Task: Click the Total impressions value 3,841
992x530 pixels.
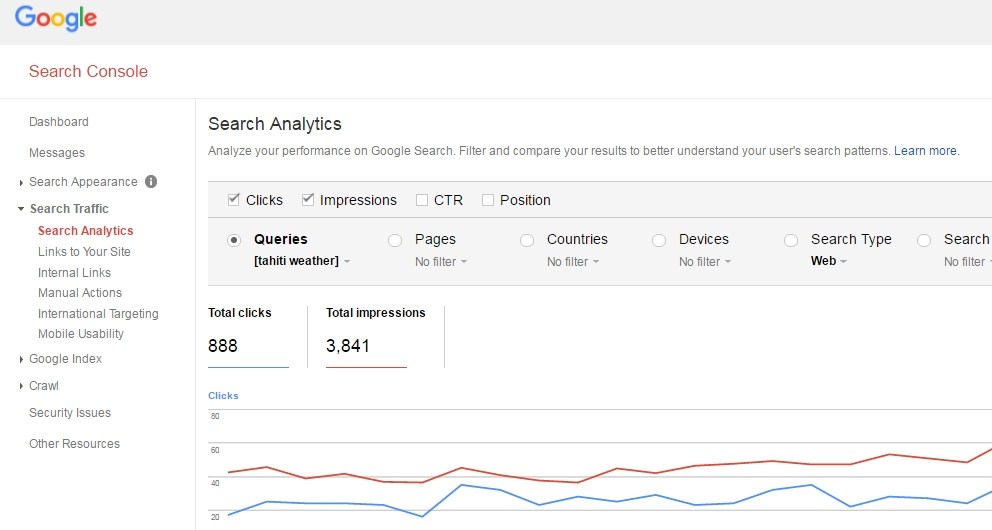Action: (x=347, y=346)
